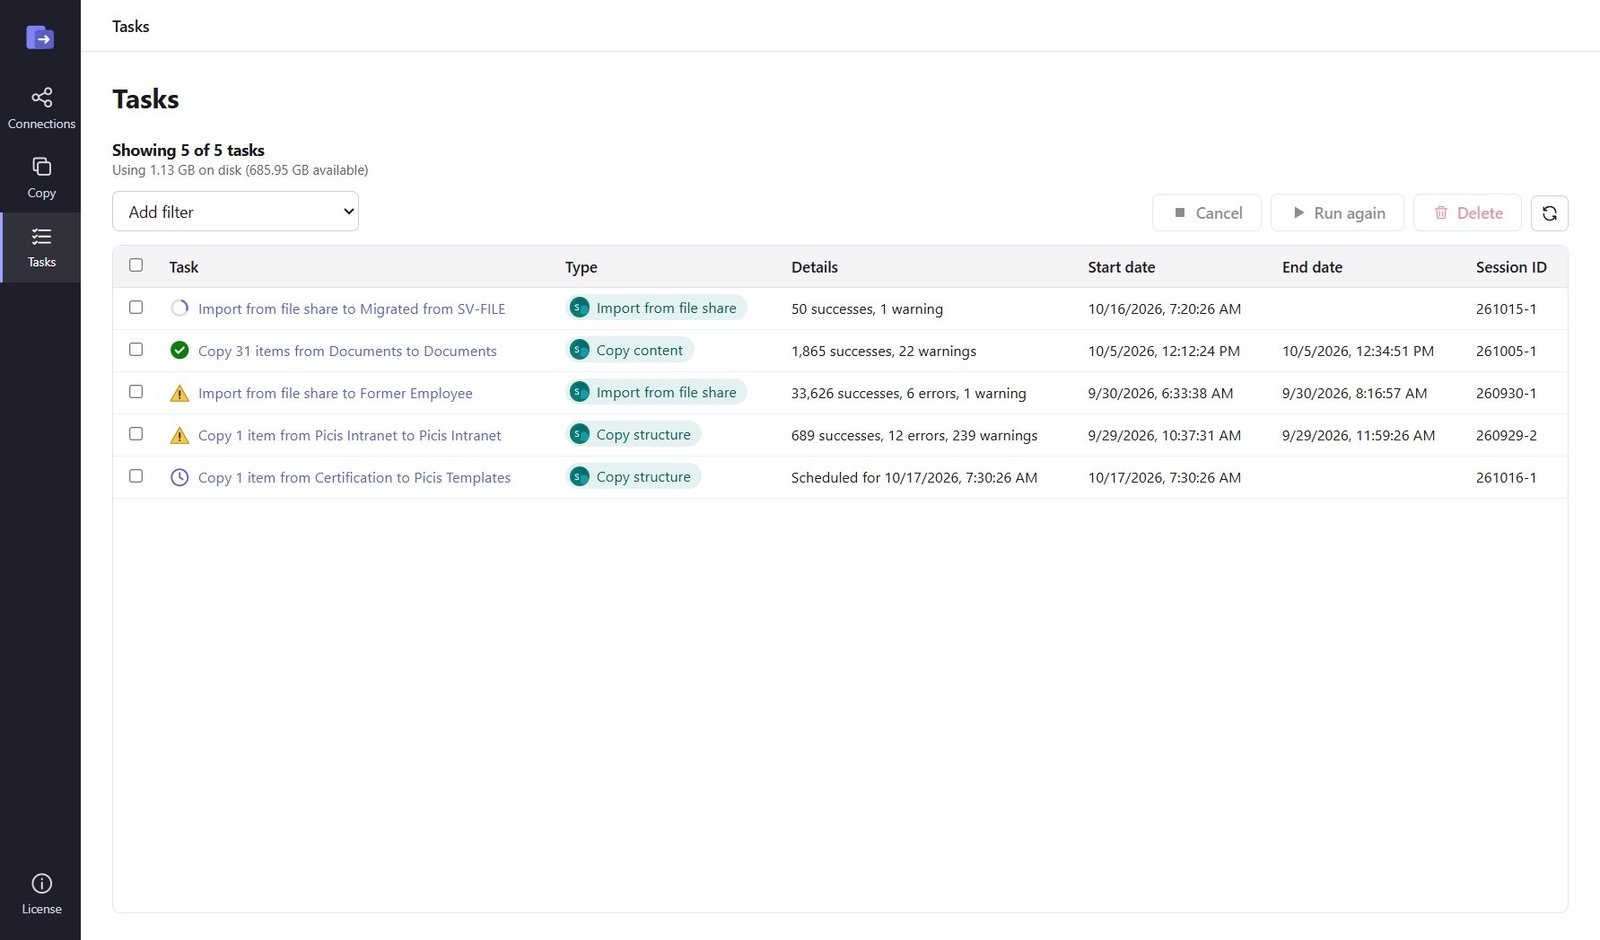
Task: Open Import from file share to Former Employee
Action: coord(335,393)
